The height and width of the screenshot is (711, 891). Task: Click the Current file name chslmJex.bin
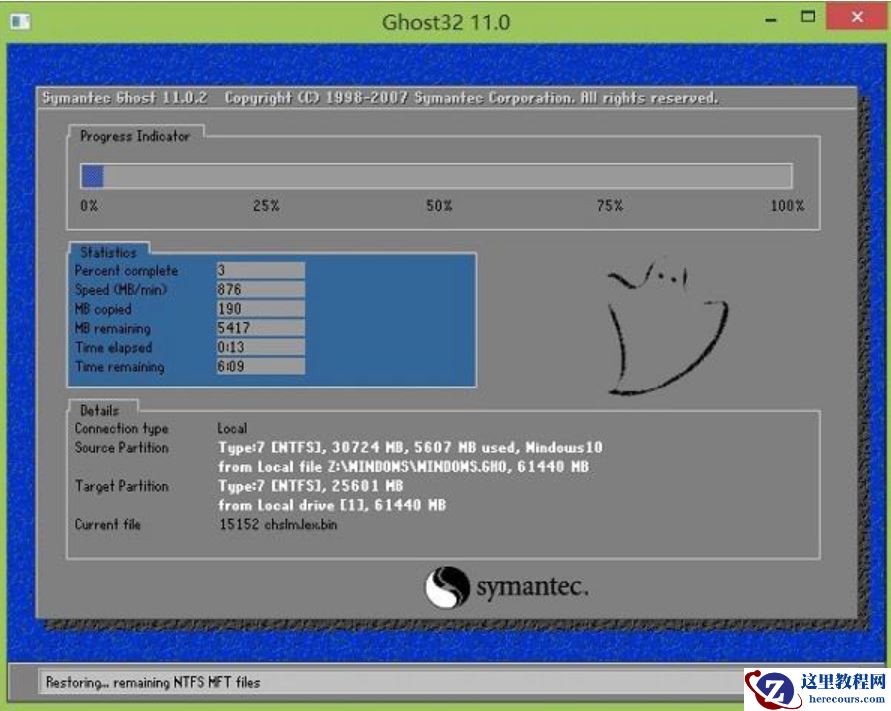278,525
